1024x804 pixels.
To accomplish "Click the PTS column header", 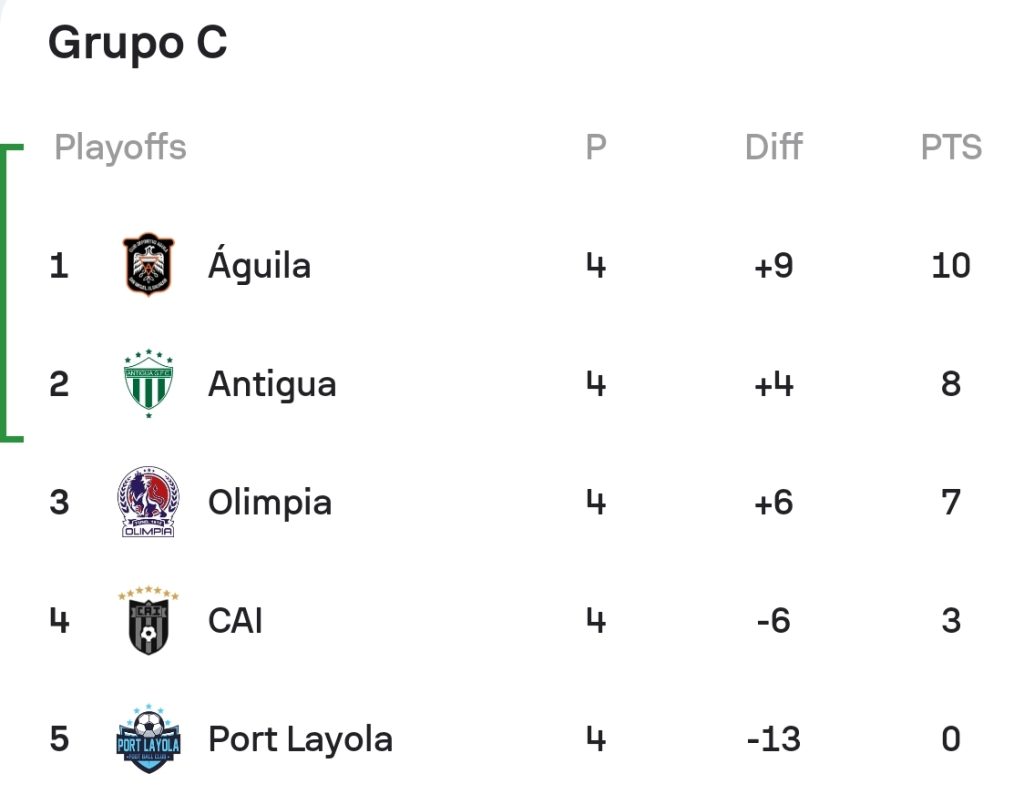I will coord(951,146).
